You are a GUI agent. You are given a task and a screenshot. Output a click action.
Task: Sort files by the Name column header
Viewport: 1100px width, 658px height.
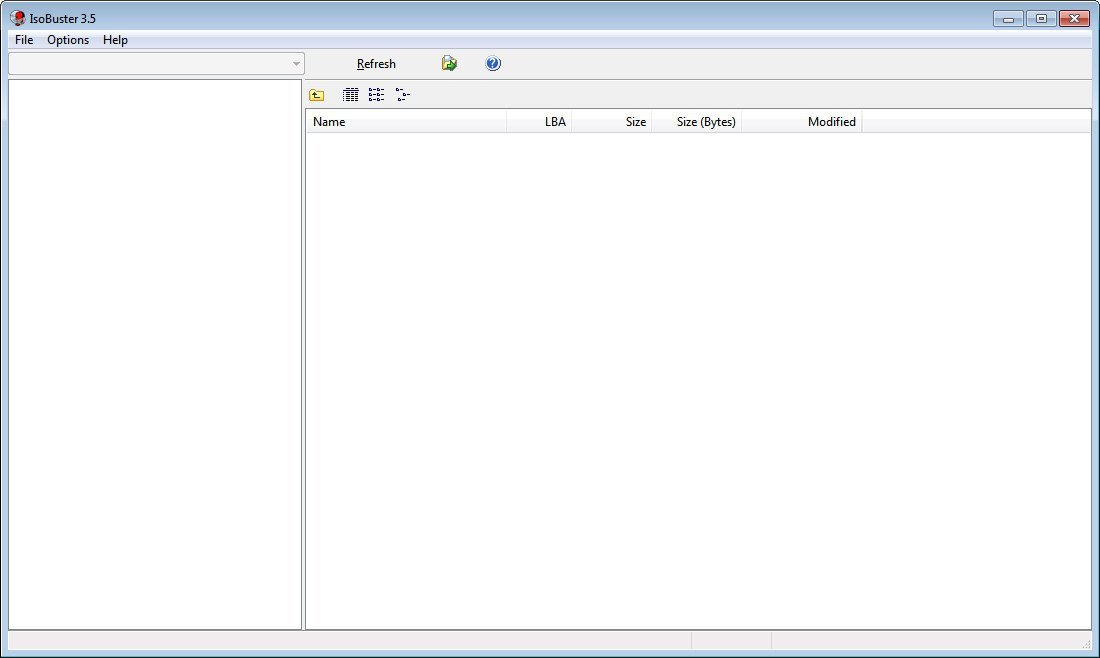330,121
